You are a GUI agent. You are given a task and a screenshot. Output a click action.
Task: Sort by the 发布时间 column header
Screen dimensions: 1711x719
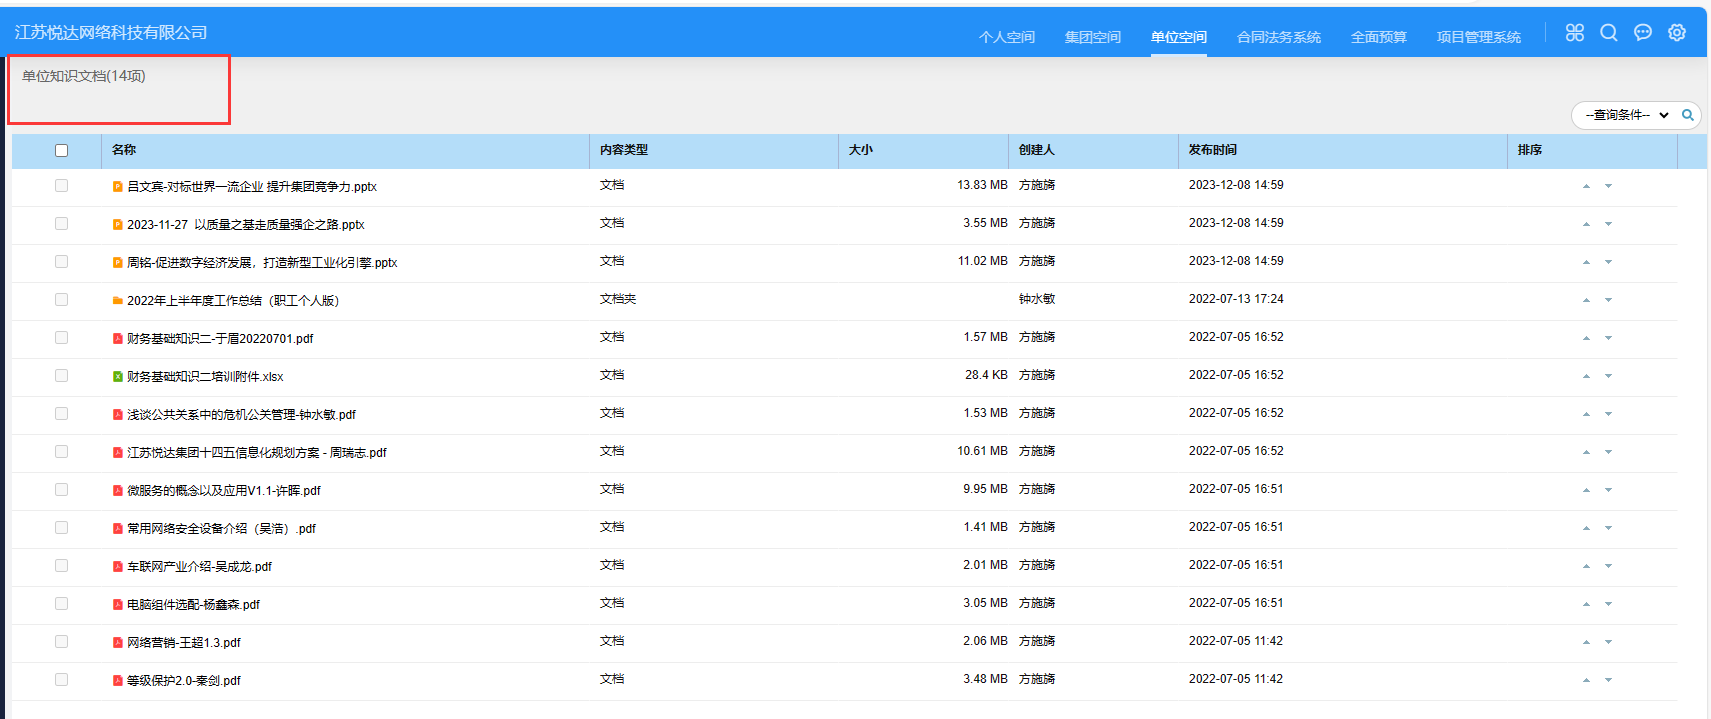click(1212, 150)
